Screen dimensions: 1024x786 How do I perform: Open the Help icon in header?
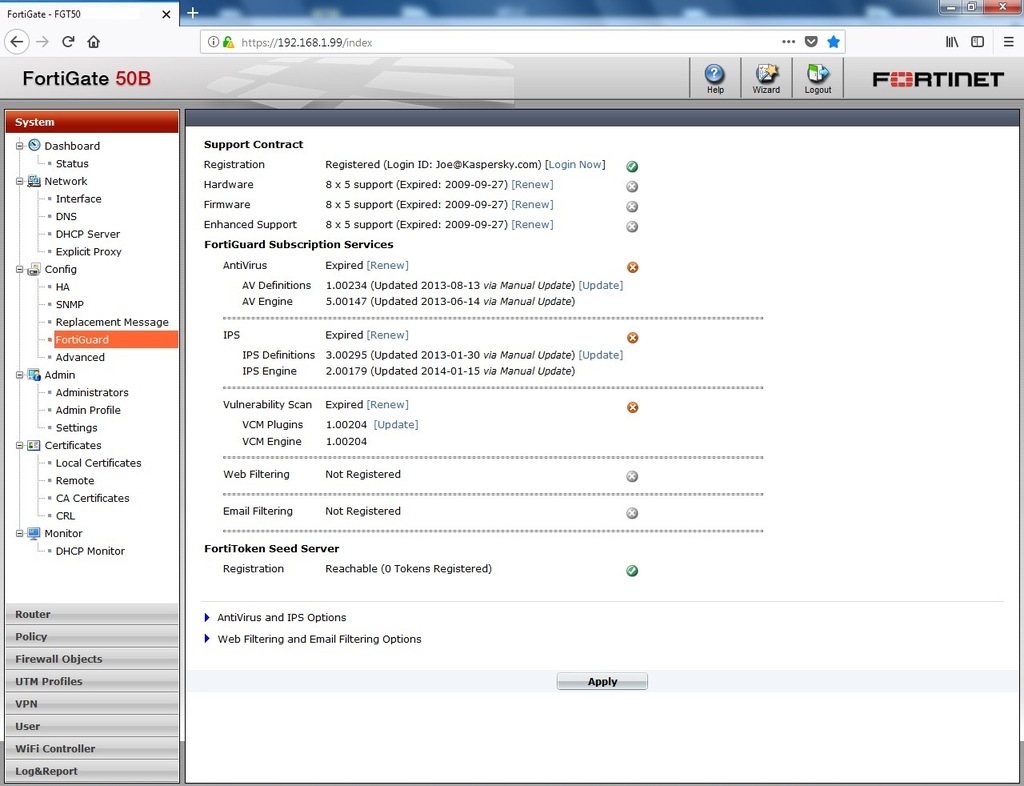714,78
